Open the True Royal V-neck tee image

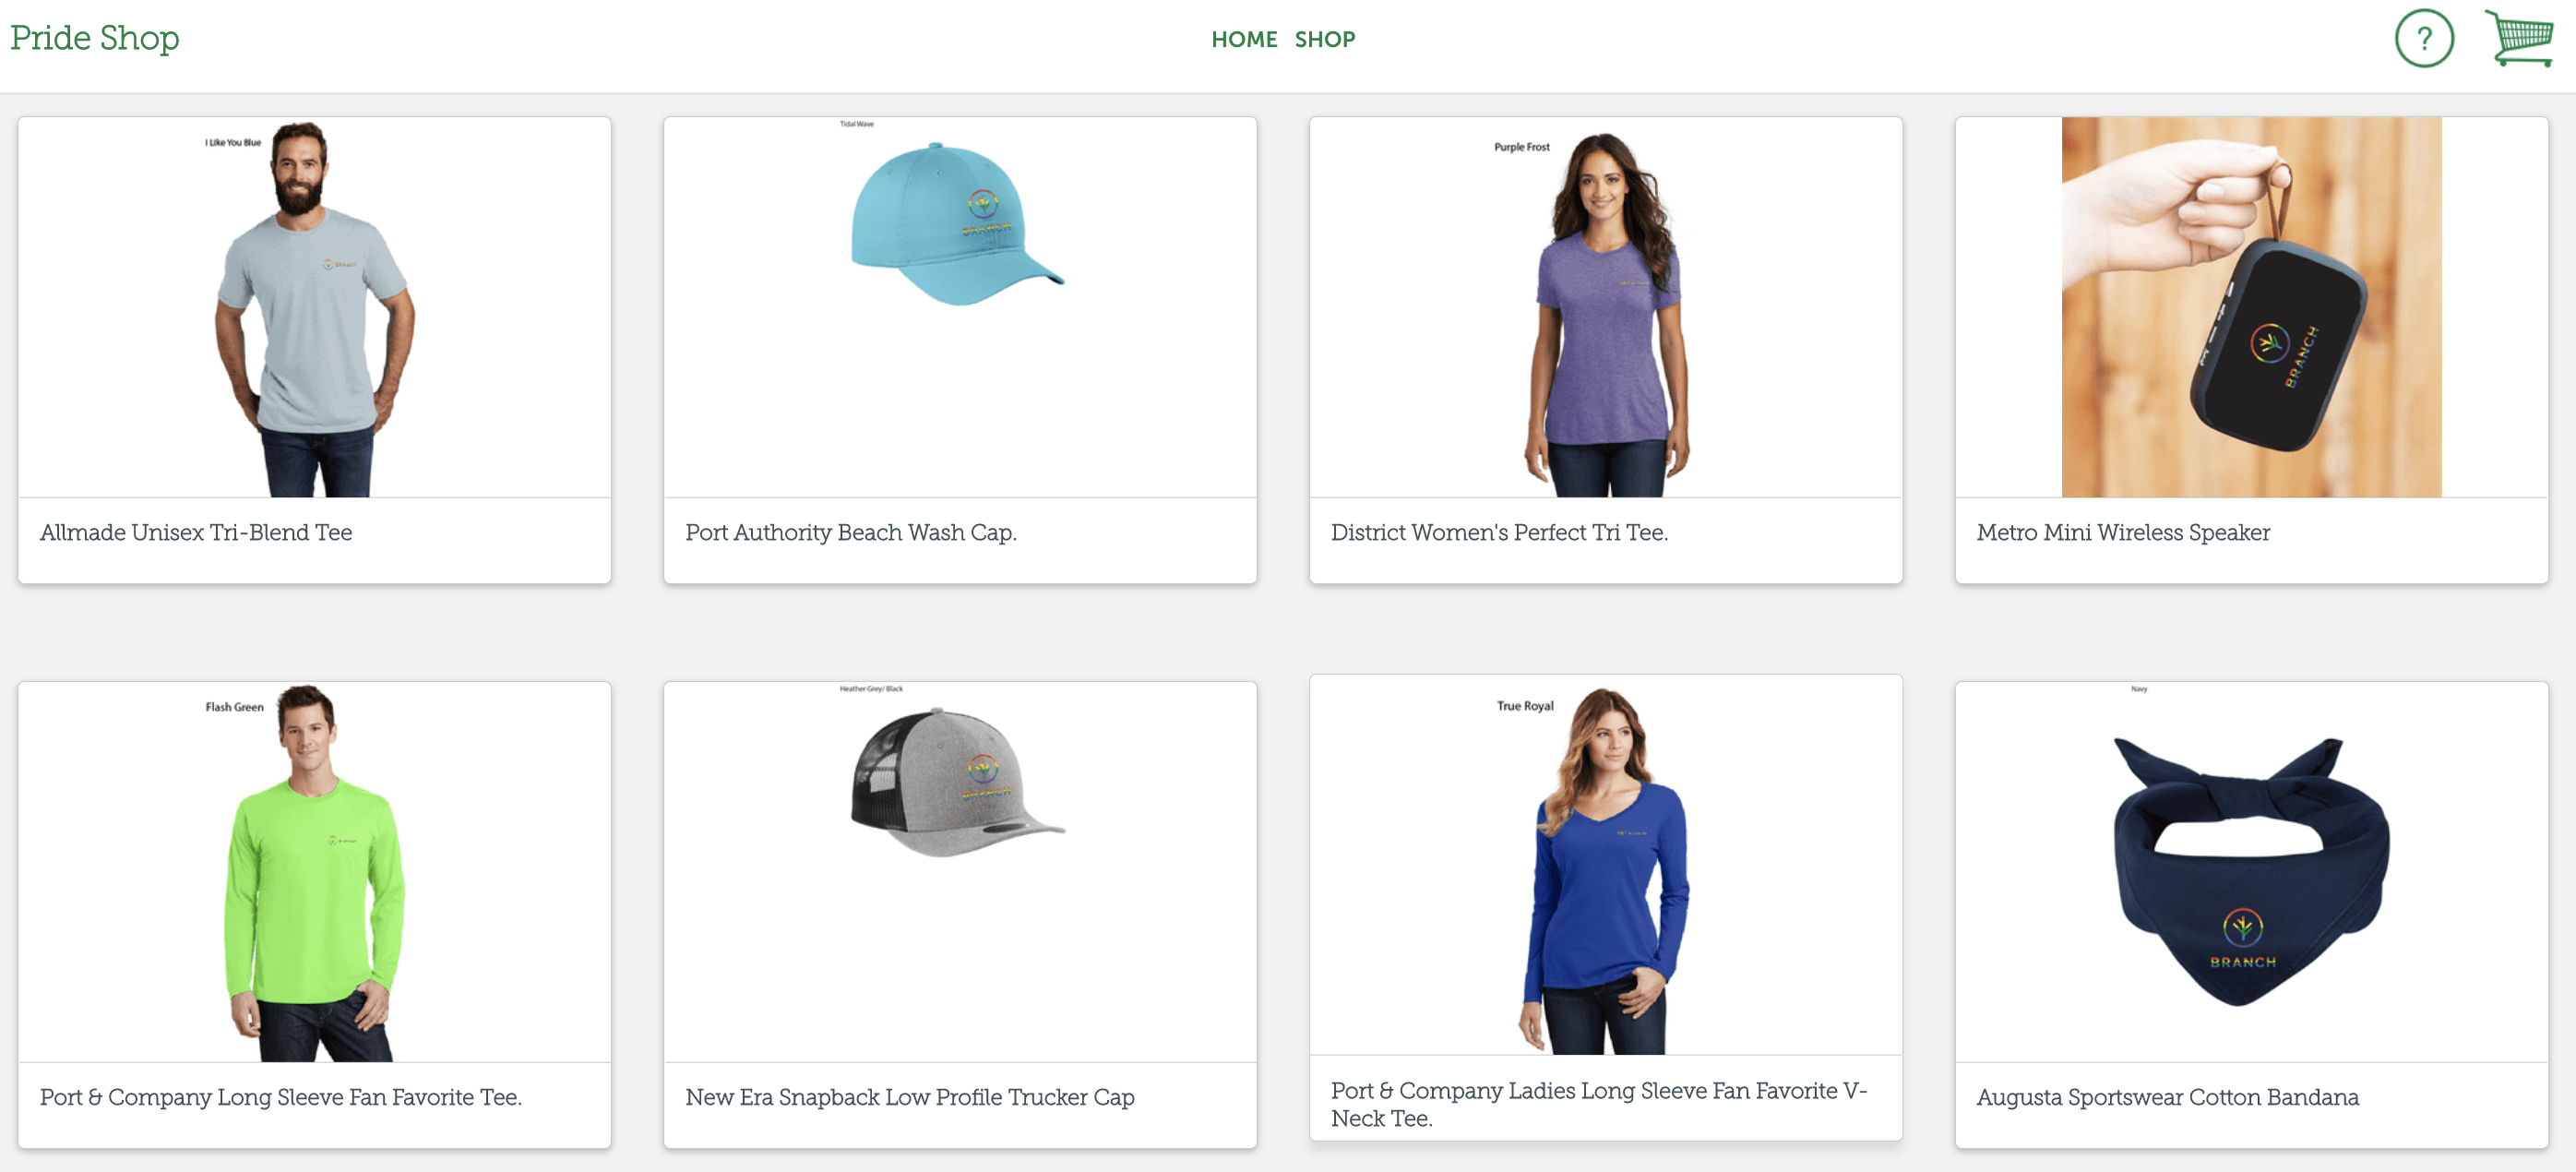[x=1605, y=866]
